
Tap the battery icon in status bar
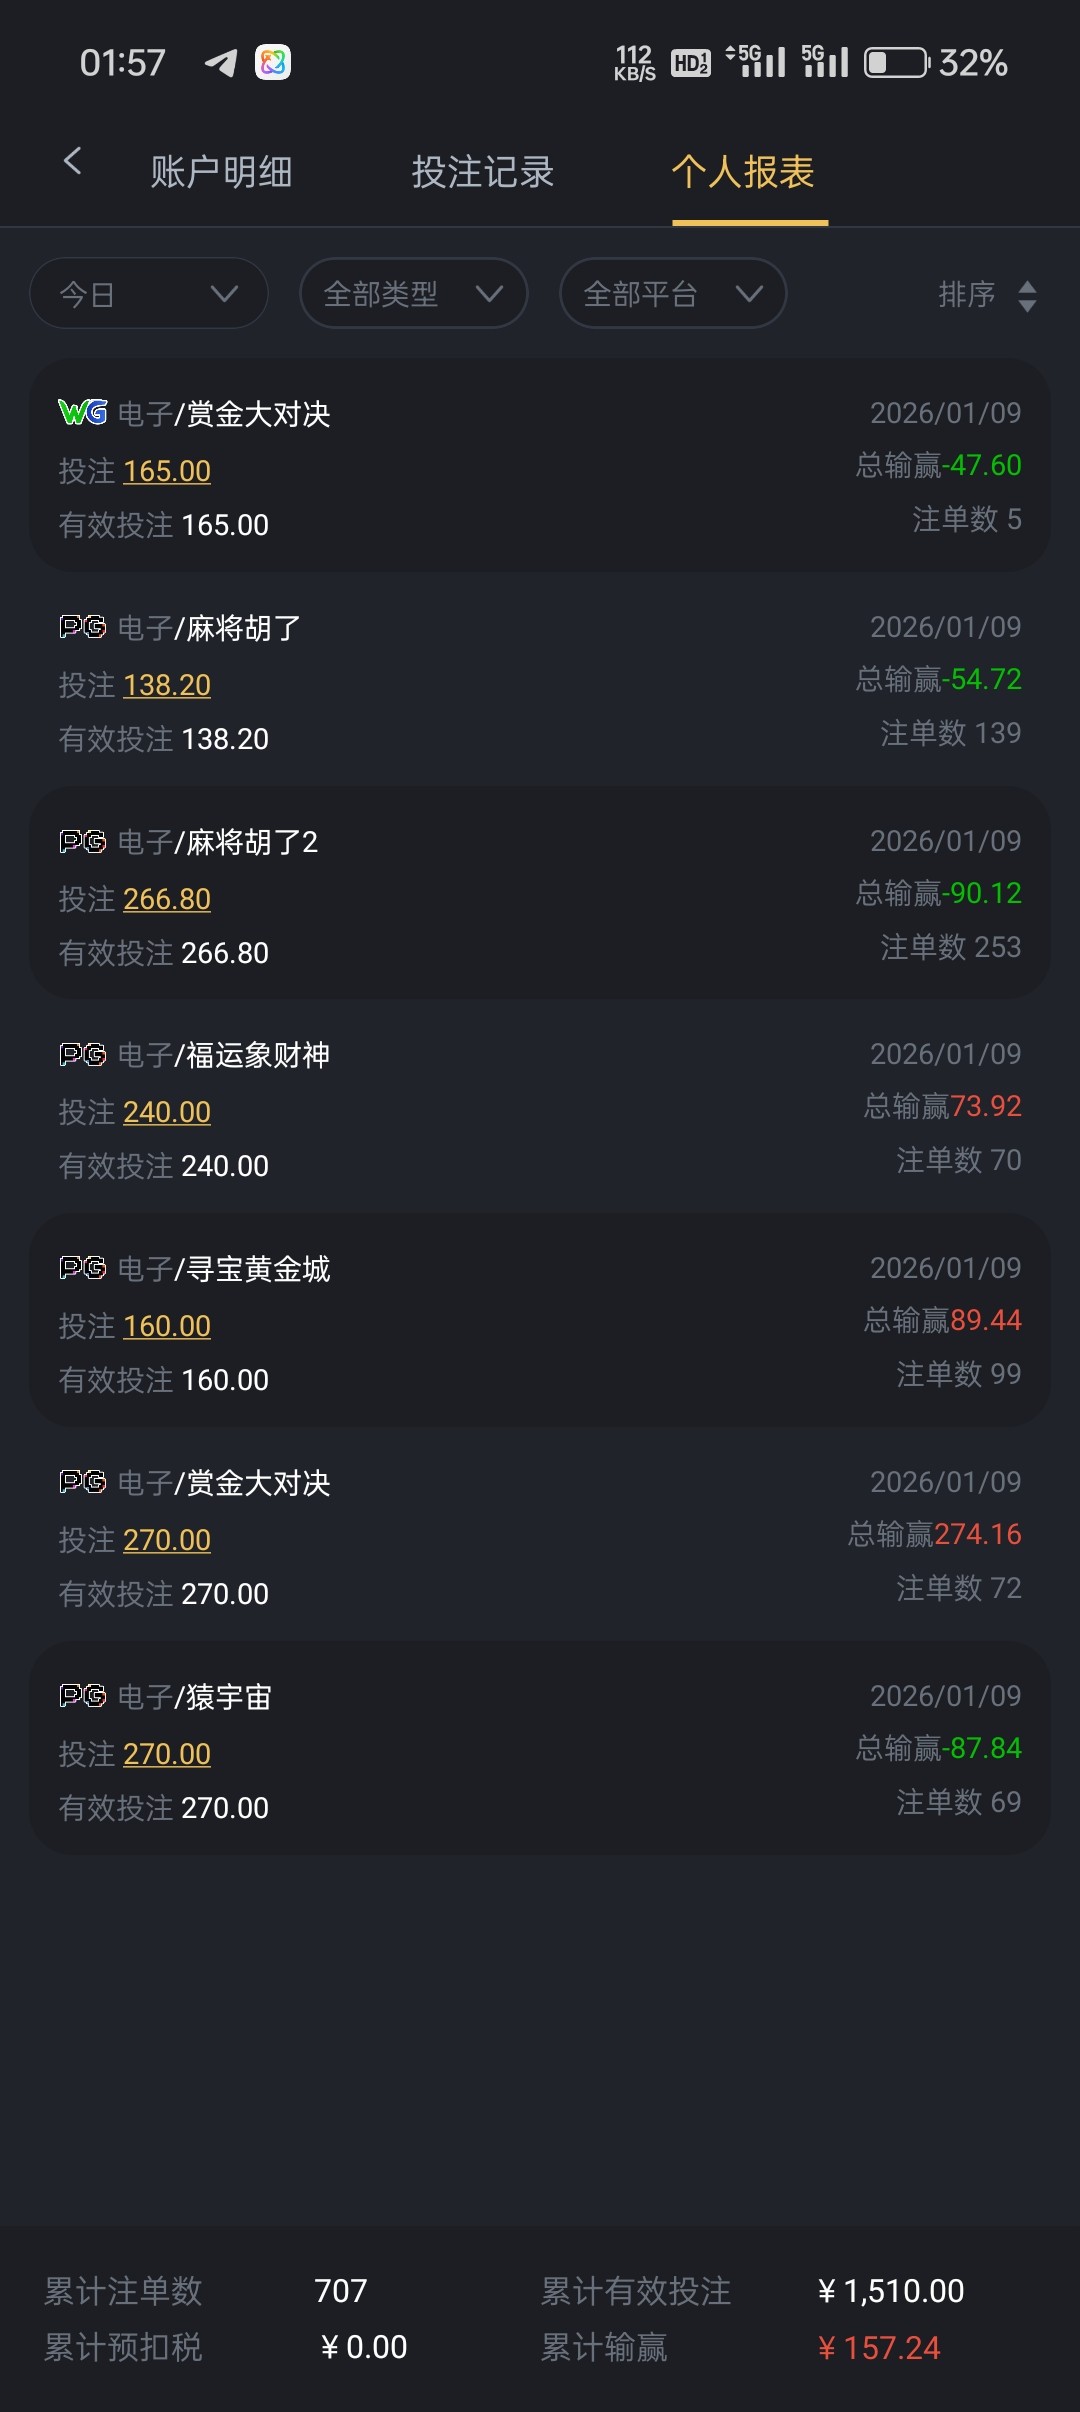pyautogui.click(x=896, y=63)
